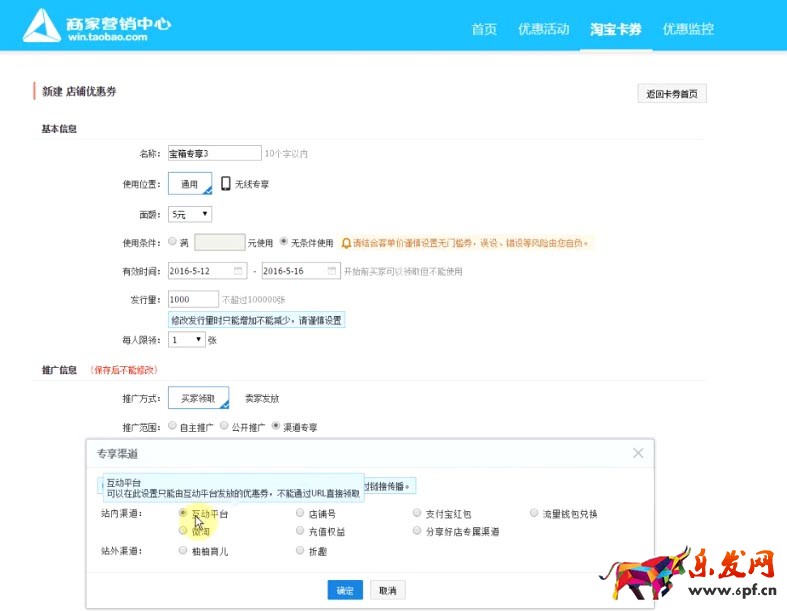Click the bell warning icon
The height and width of the screenshot is (611, 787).
(x=346, y=242)
